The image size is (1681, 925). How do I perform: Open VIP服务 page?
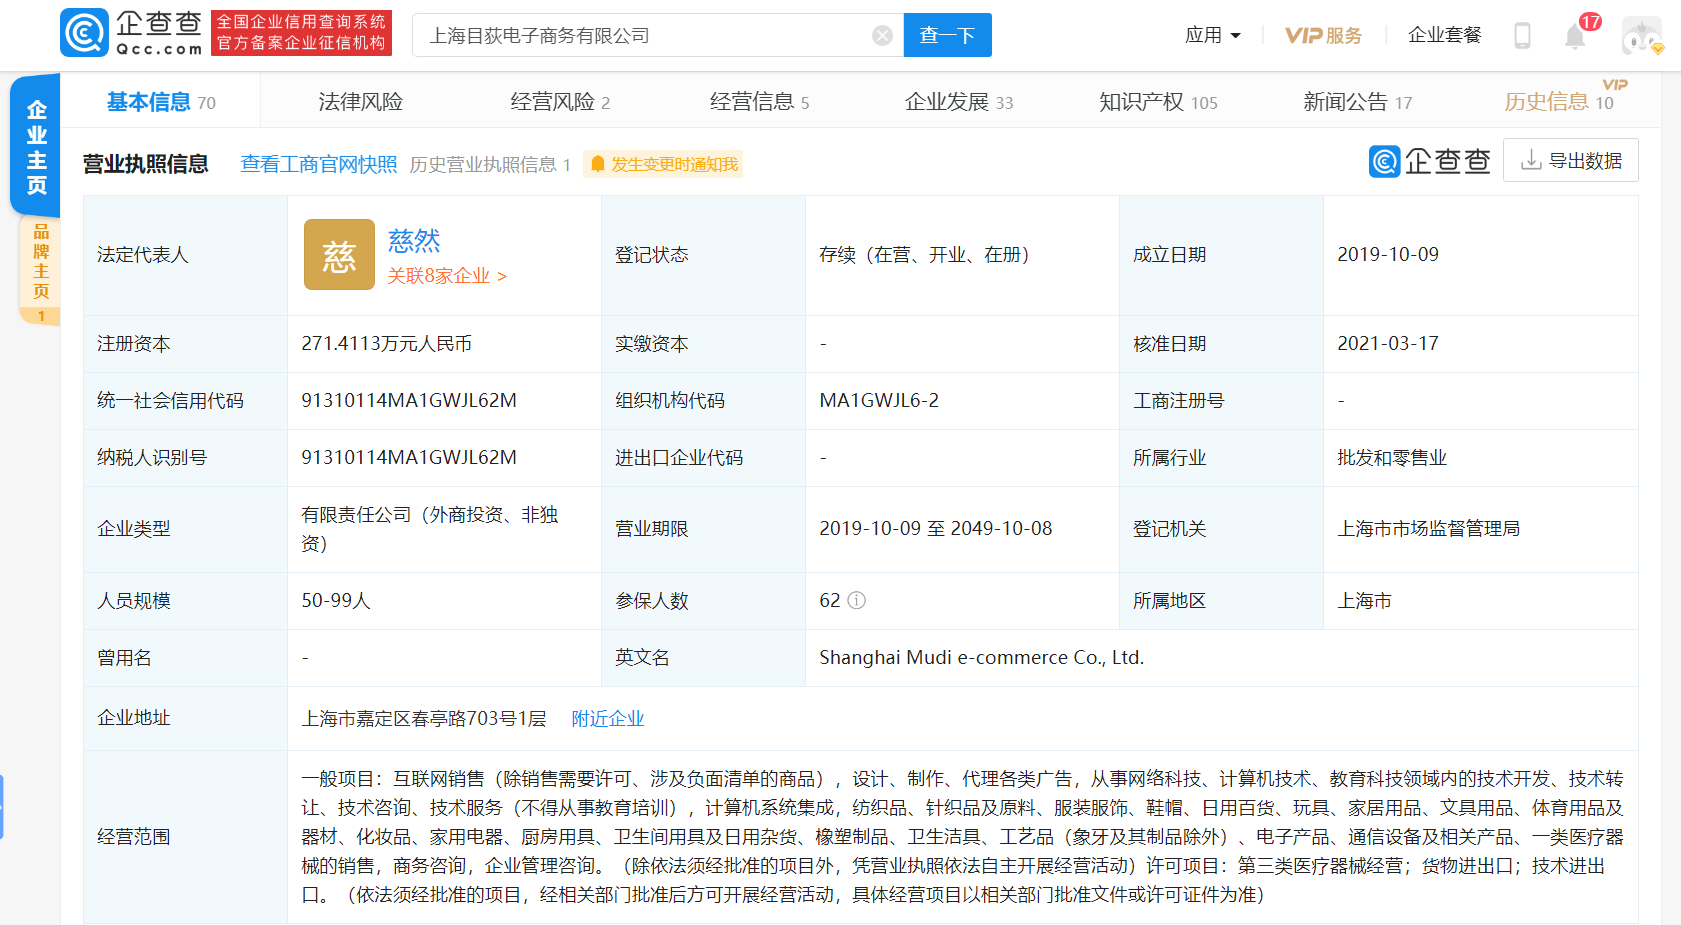[1323, 36]
